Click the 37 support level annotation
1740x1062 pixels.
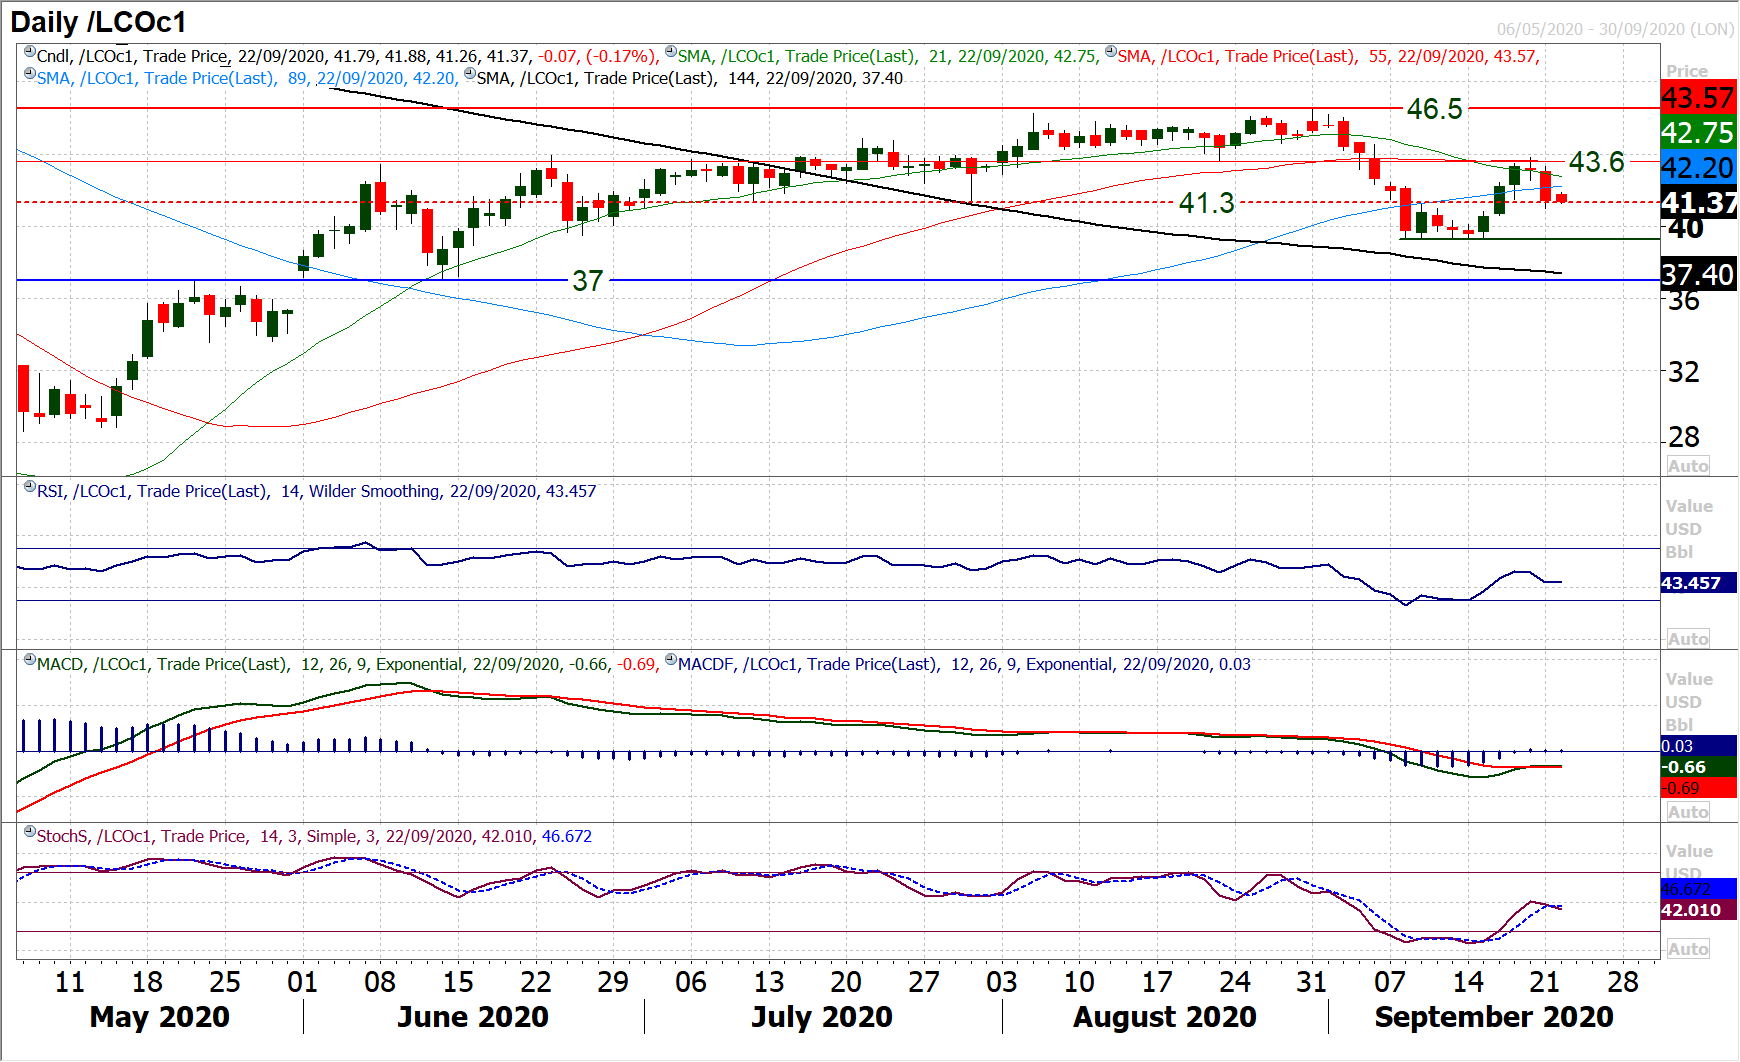[x=588, y=281]
